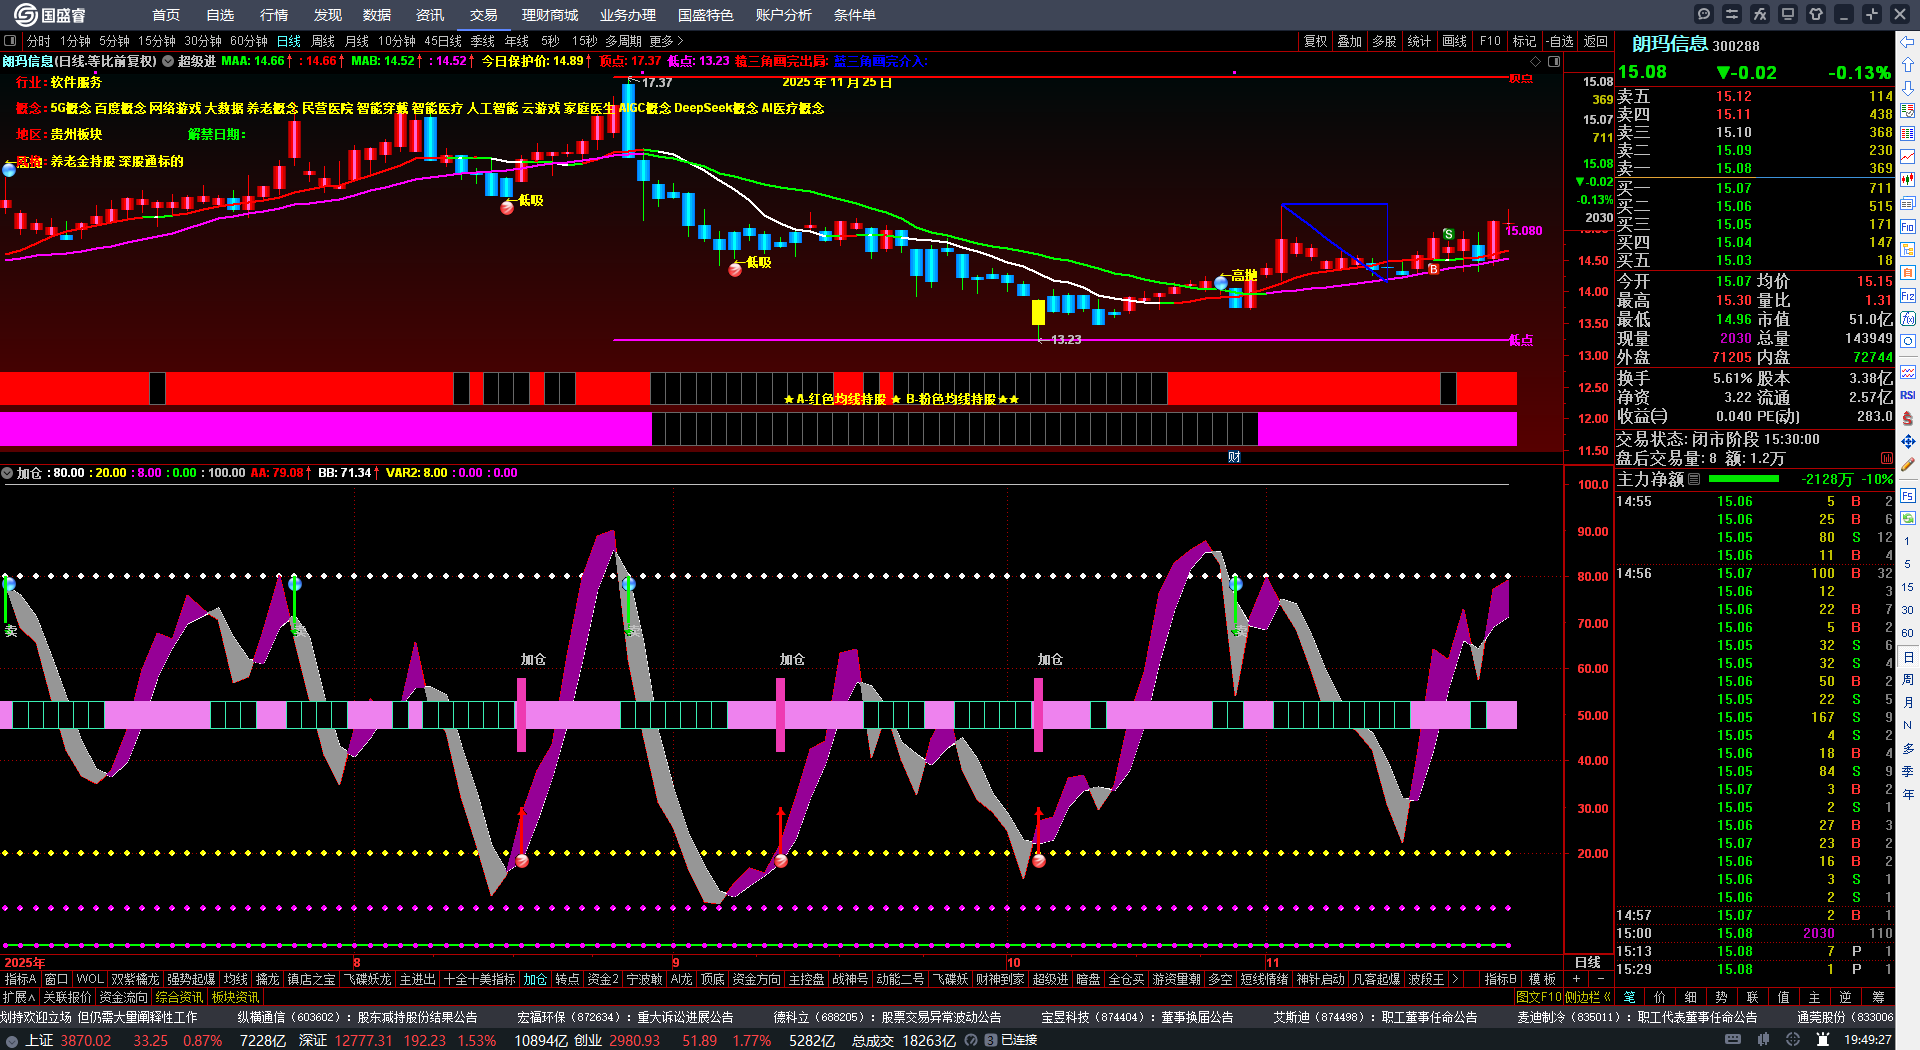The image size is (1920, 1050).
Task: Open the 图文F10 link
Action: point(1539,997)
